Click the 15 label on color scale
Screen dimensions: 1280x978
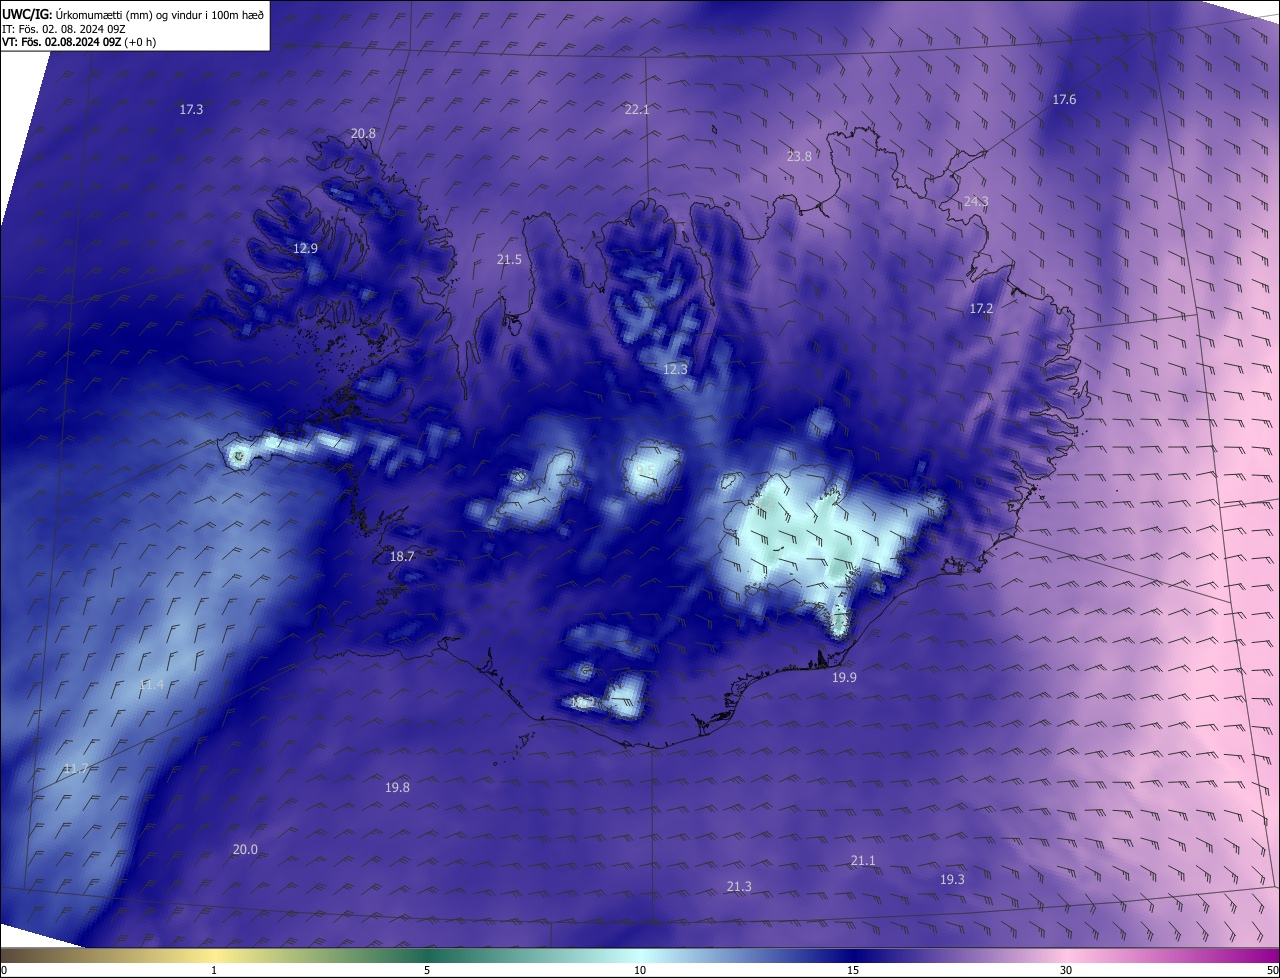[x=853, y=970]
